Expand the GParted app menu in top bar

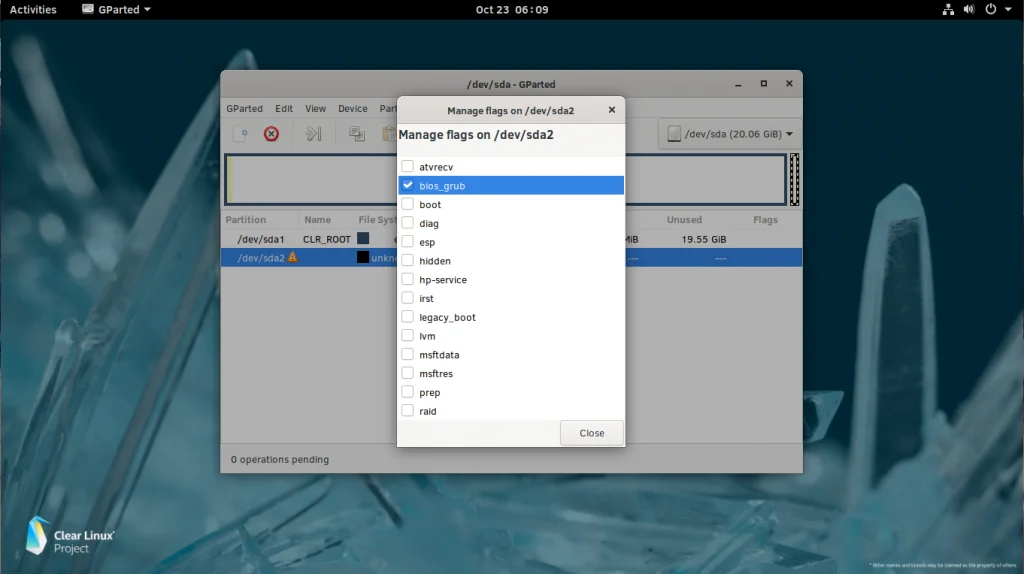(117, 9)
